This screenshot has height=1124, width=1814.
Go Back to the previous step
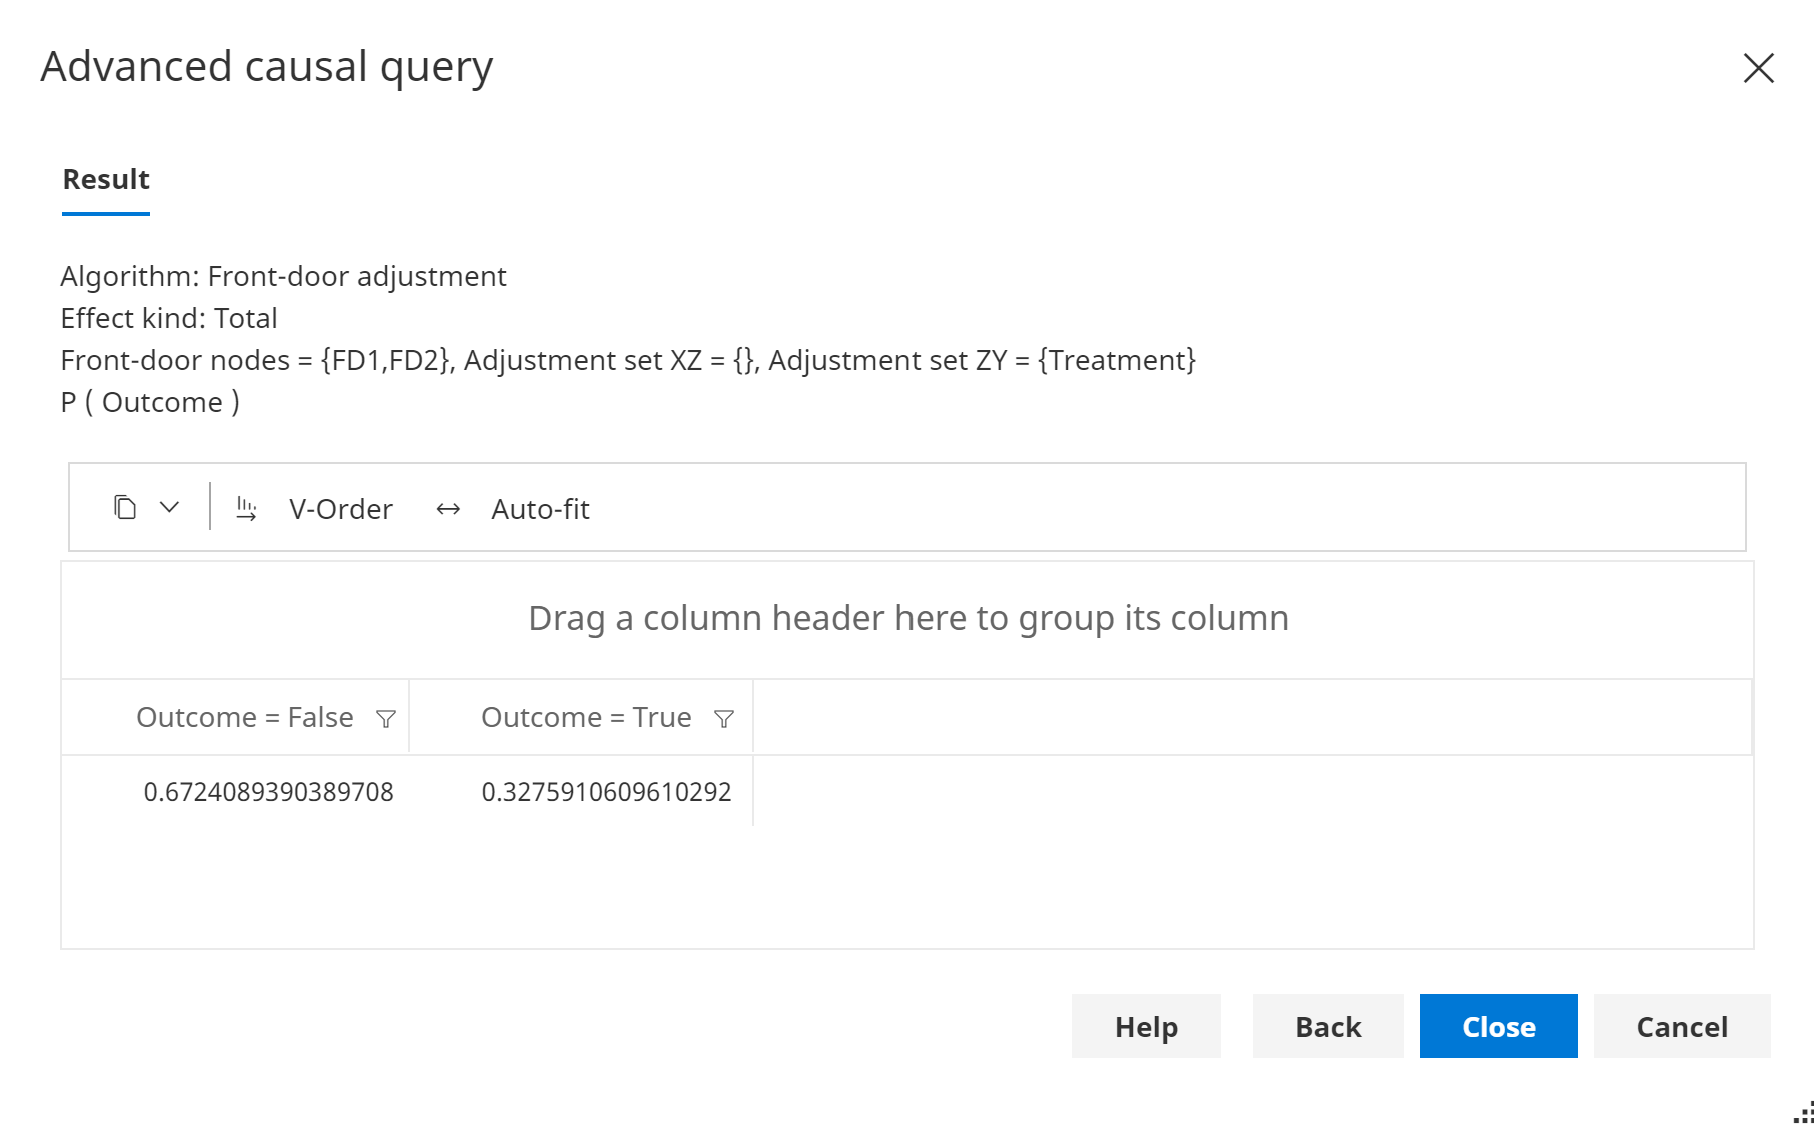pyautogui.click(x=1328, y=1027)
